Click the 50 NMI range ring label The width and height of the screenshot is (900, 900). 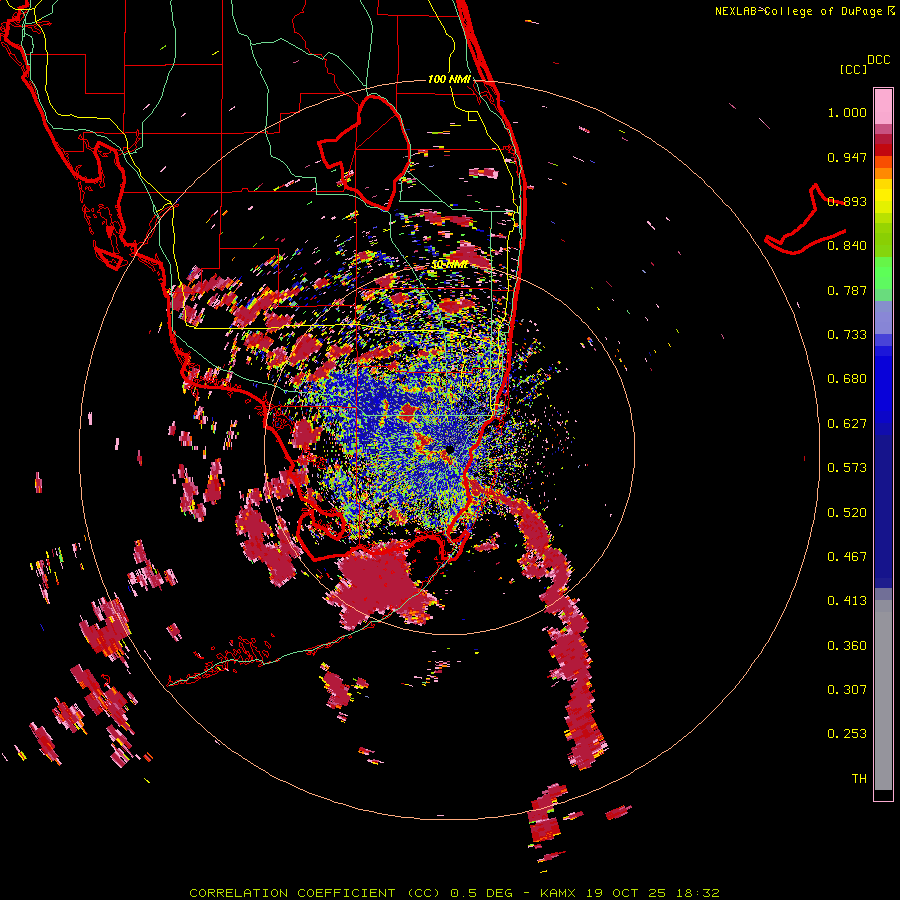pos(449,264)
